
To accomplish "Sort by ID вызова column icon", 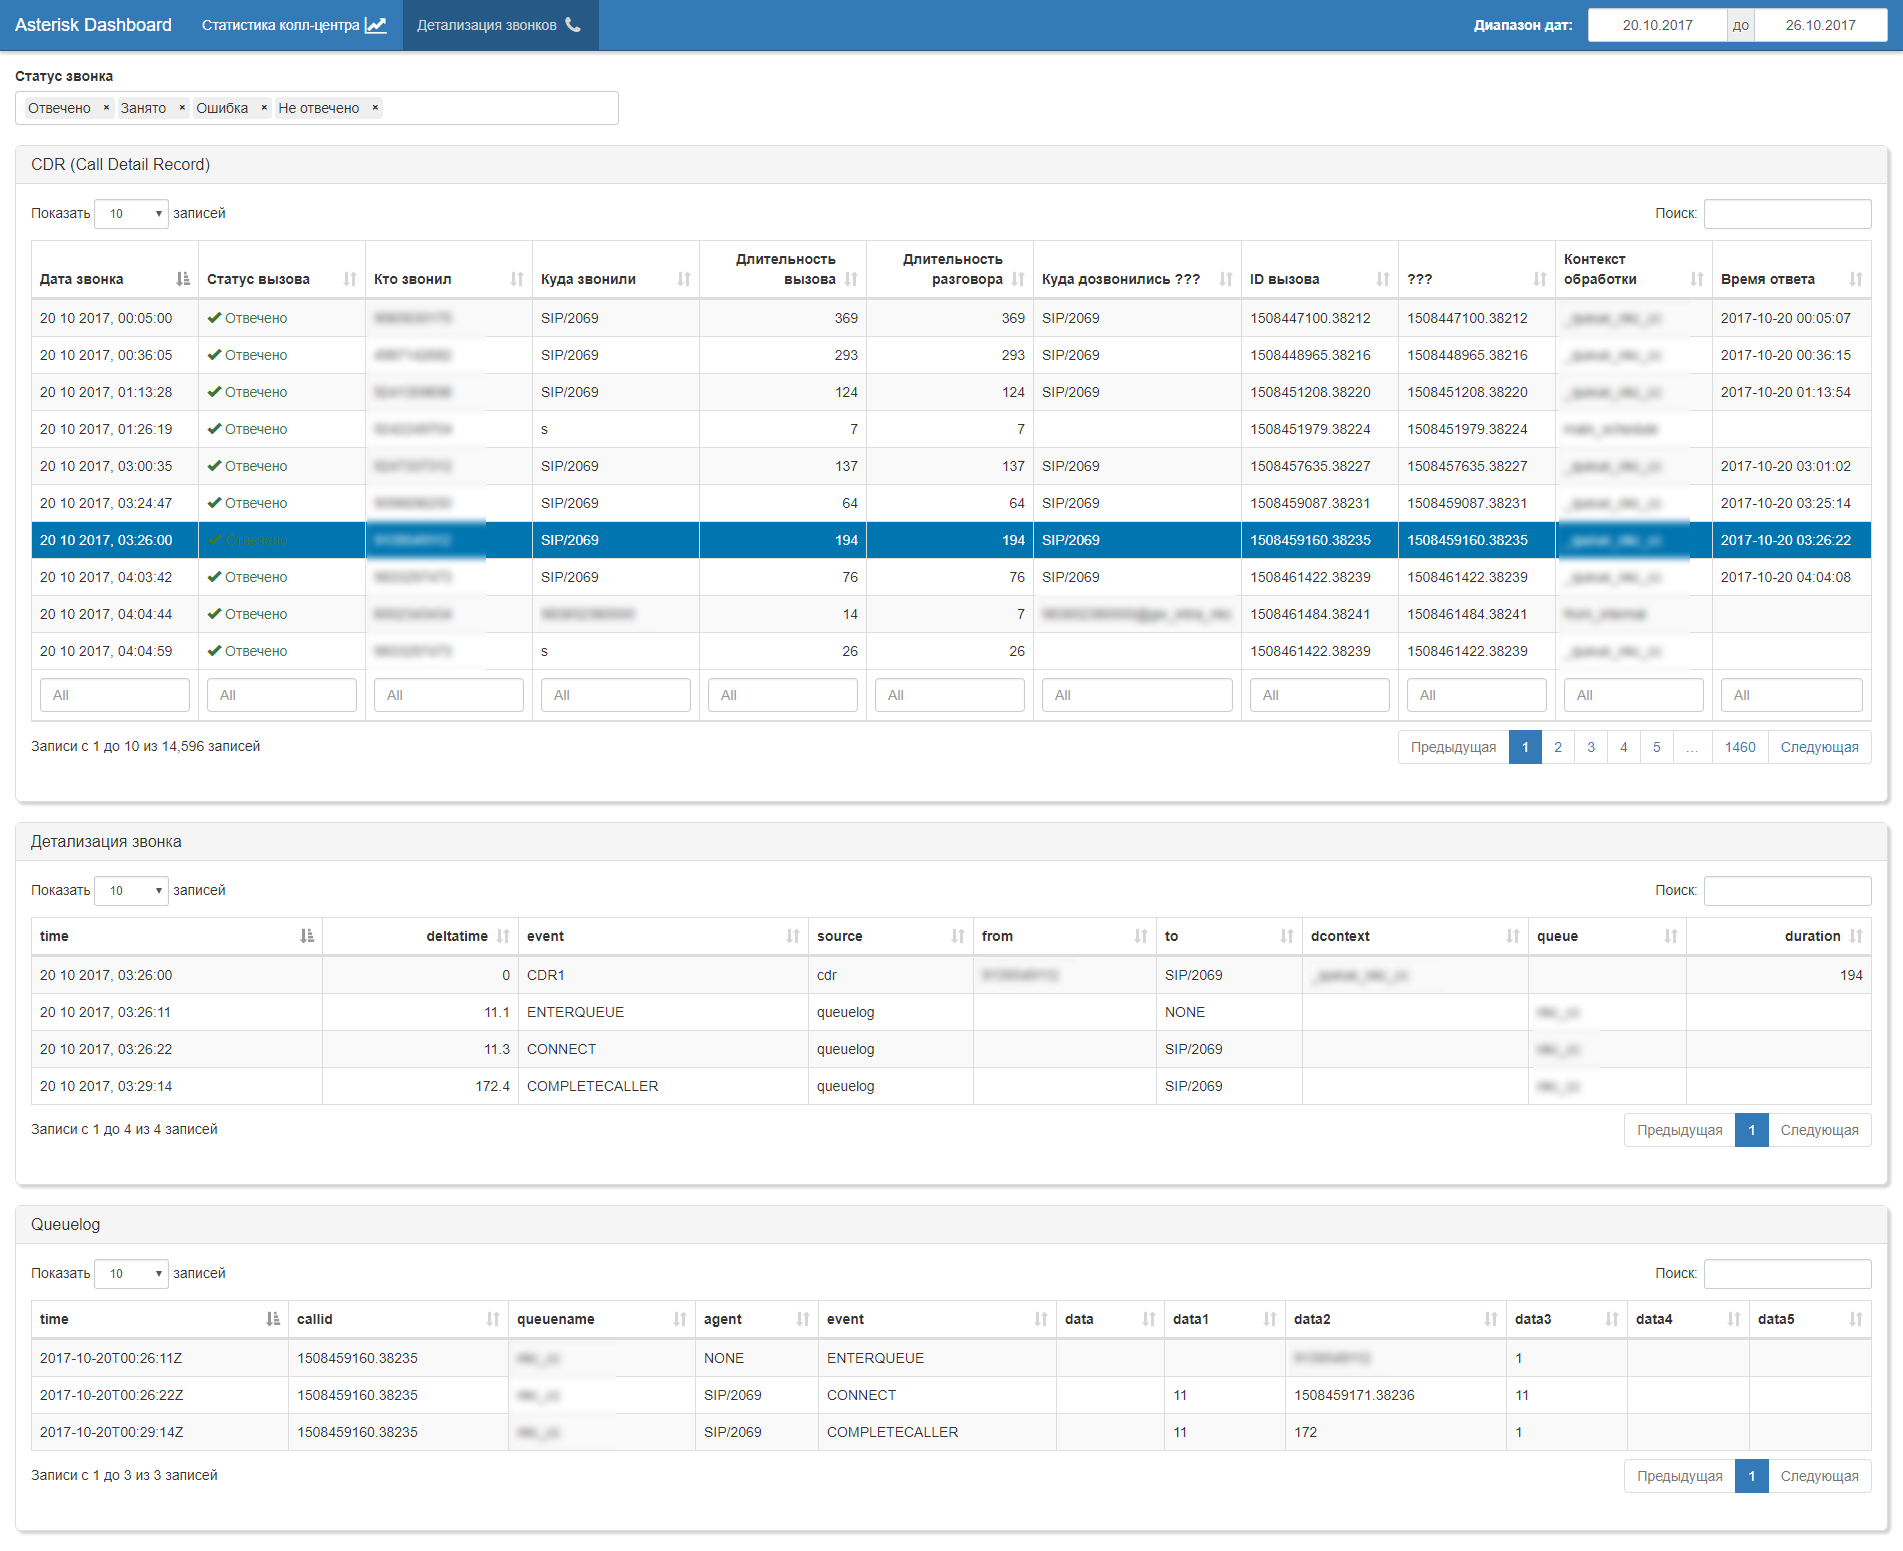I will click(x=1383, y=279).
